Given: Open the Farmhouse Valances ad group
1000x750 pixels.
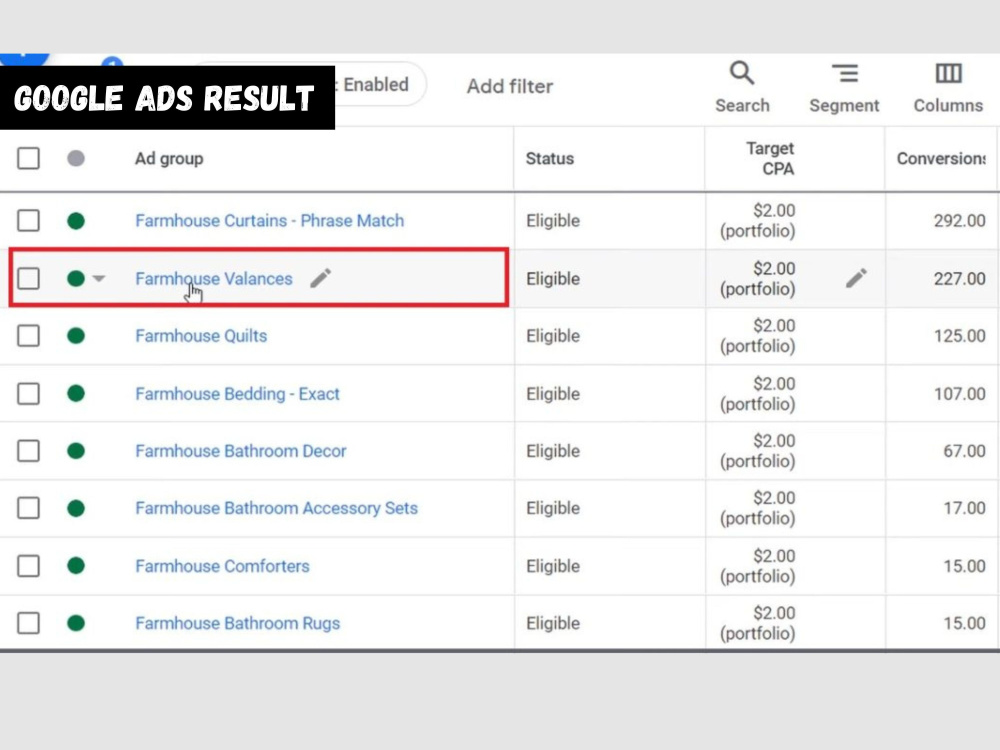Looking at the screenshot, I should tap(214, 279).
